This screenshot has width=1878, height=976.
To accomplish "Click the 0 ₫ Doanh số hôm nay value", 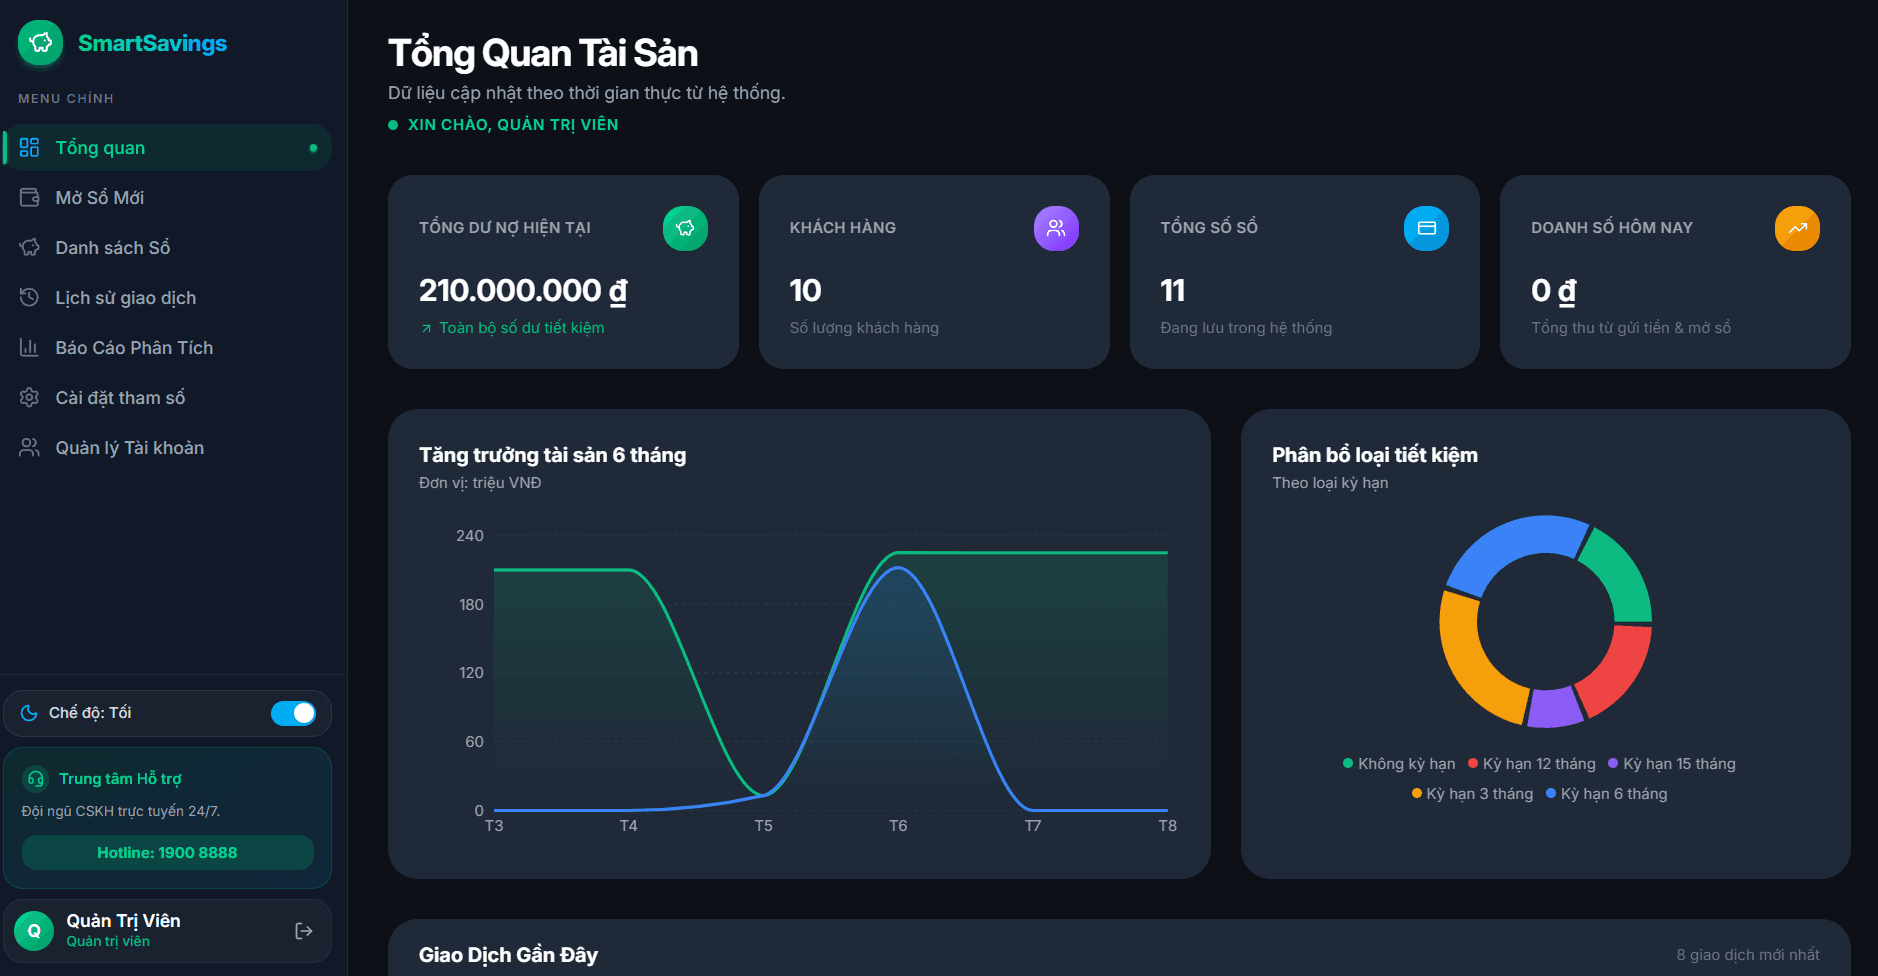I will (x=1553, y=290).
